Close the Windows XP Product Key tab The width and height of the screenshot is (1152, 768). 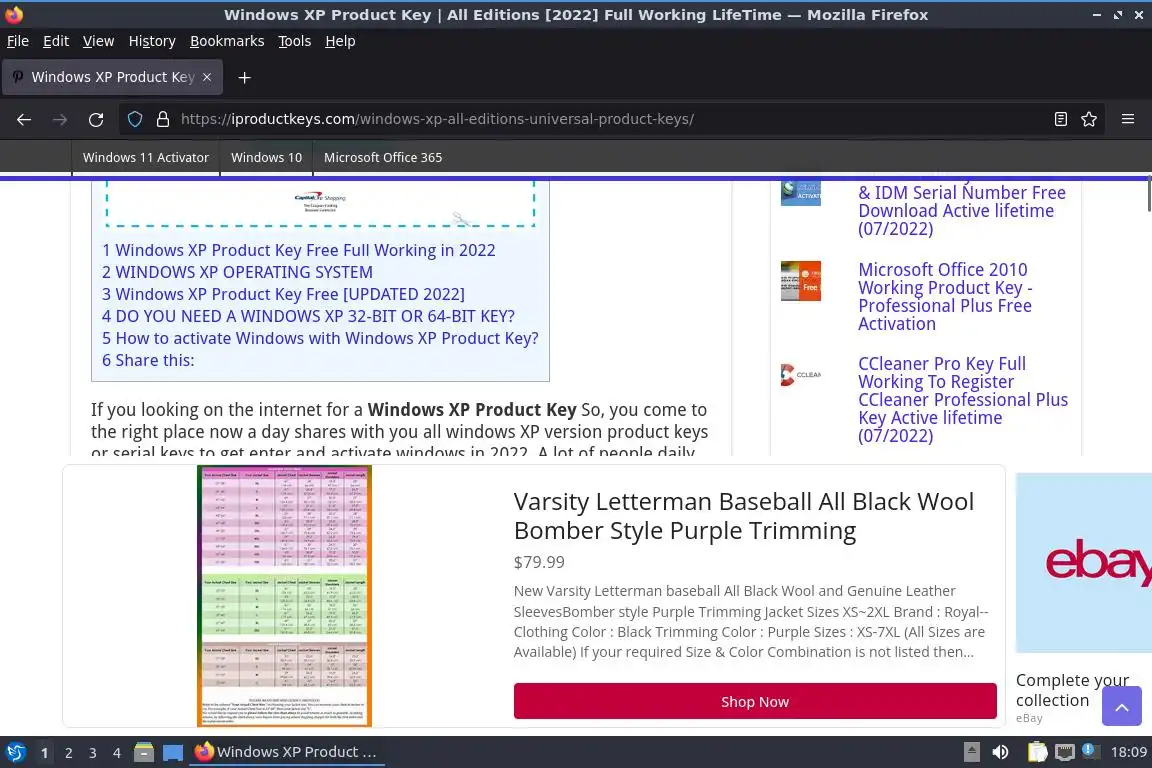tap(207, 77)
